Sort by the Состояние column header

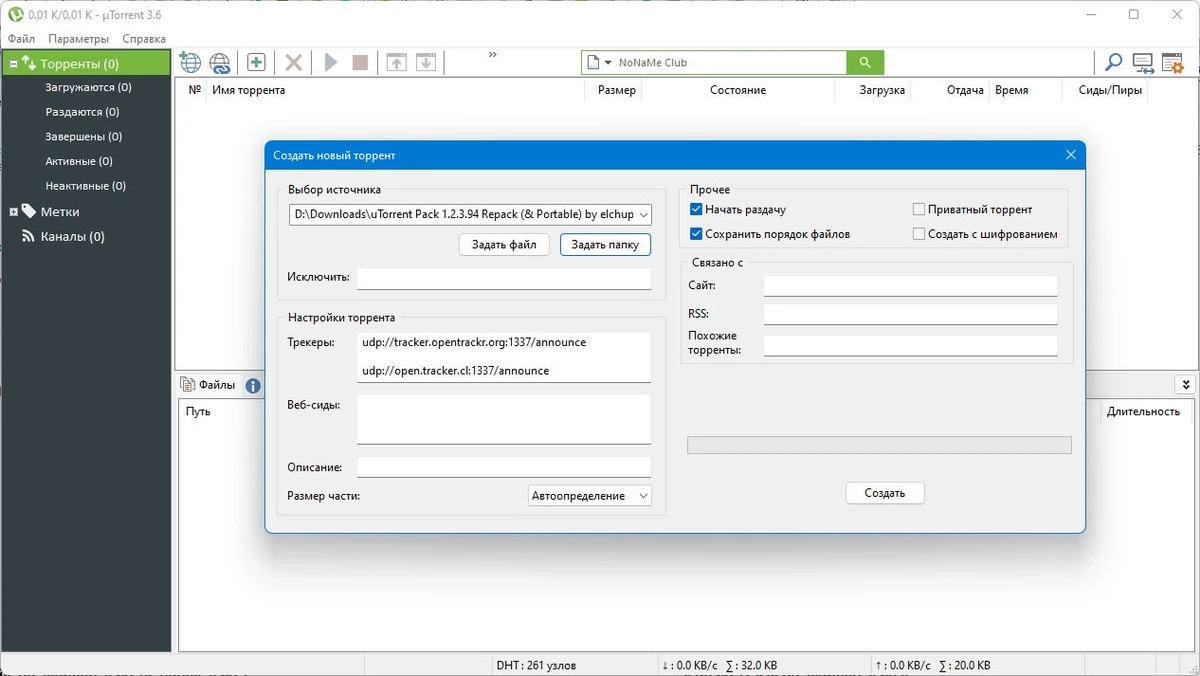738,90
